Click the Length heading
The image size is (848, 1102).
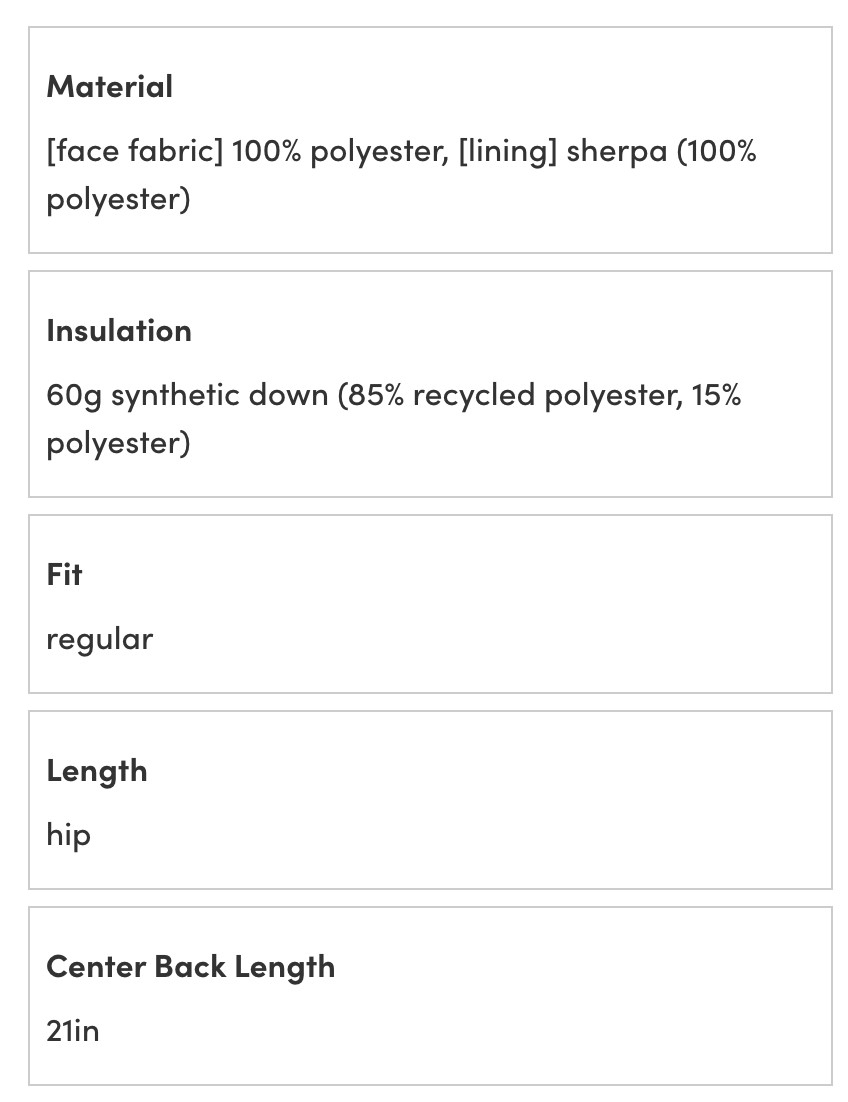point(97,772)
